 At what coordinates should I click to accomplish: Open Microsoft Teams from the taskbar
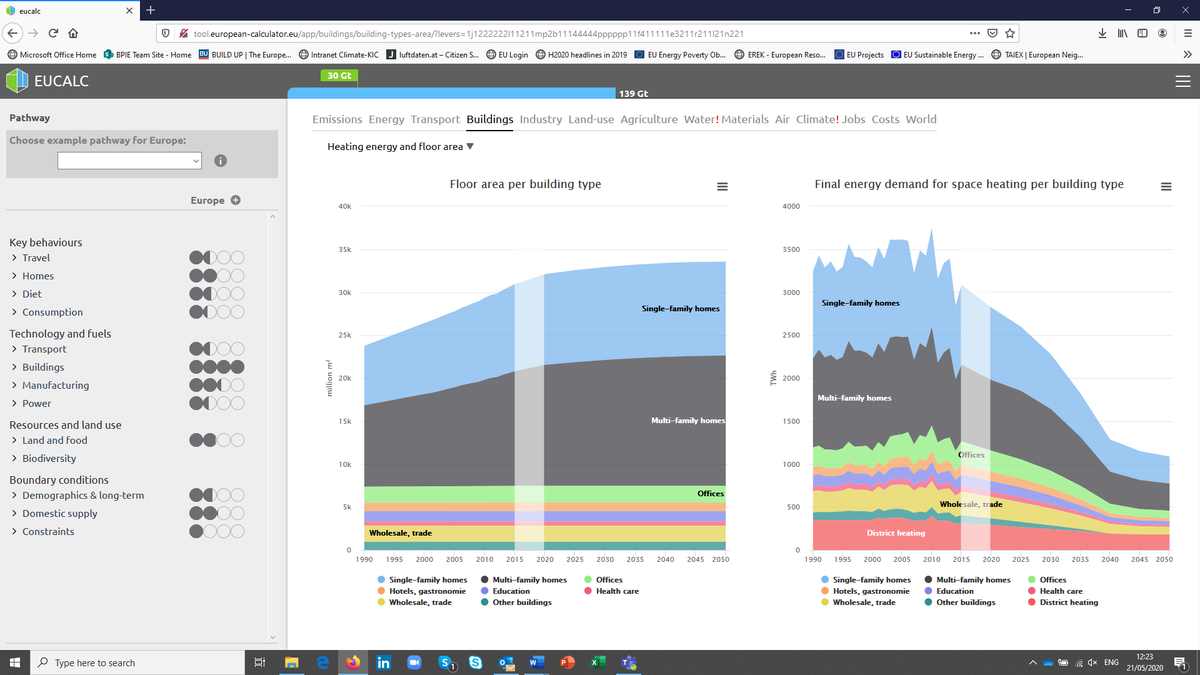[628, 662]
